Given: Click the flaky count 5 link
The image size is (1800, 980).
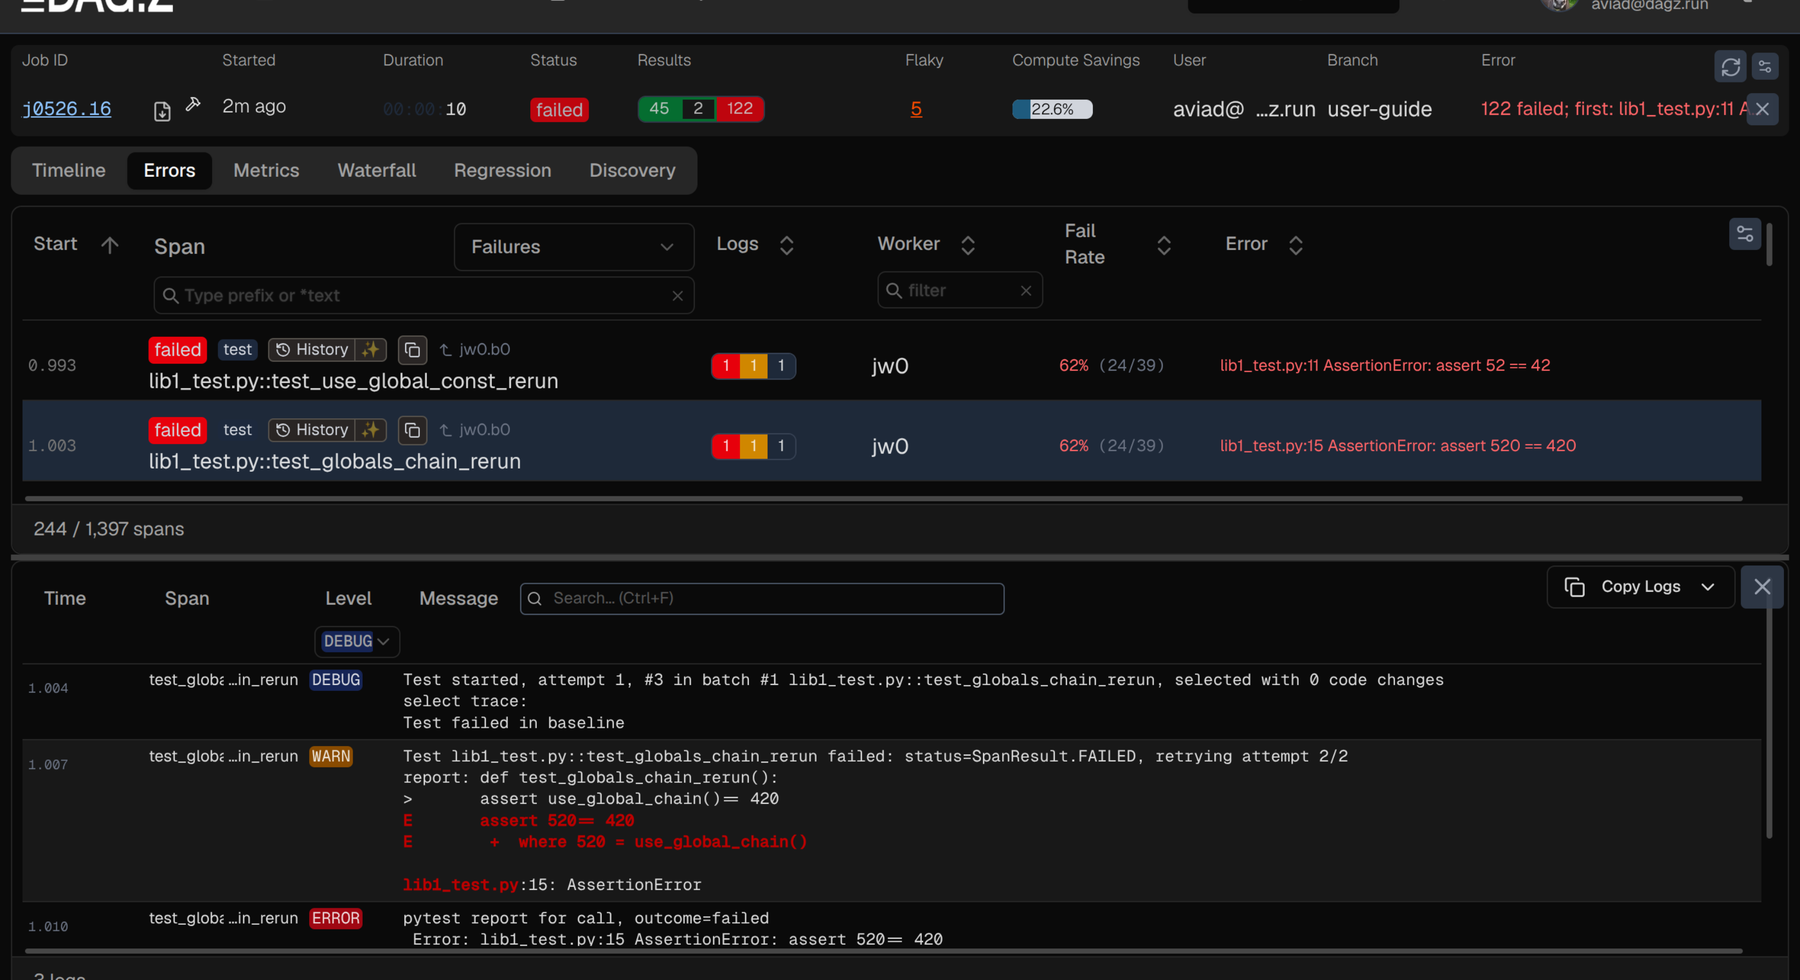Looking at the screenshot, I should (x=916, y=109).
